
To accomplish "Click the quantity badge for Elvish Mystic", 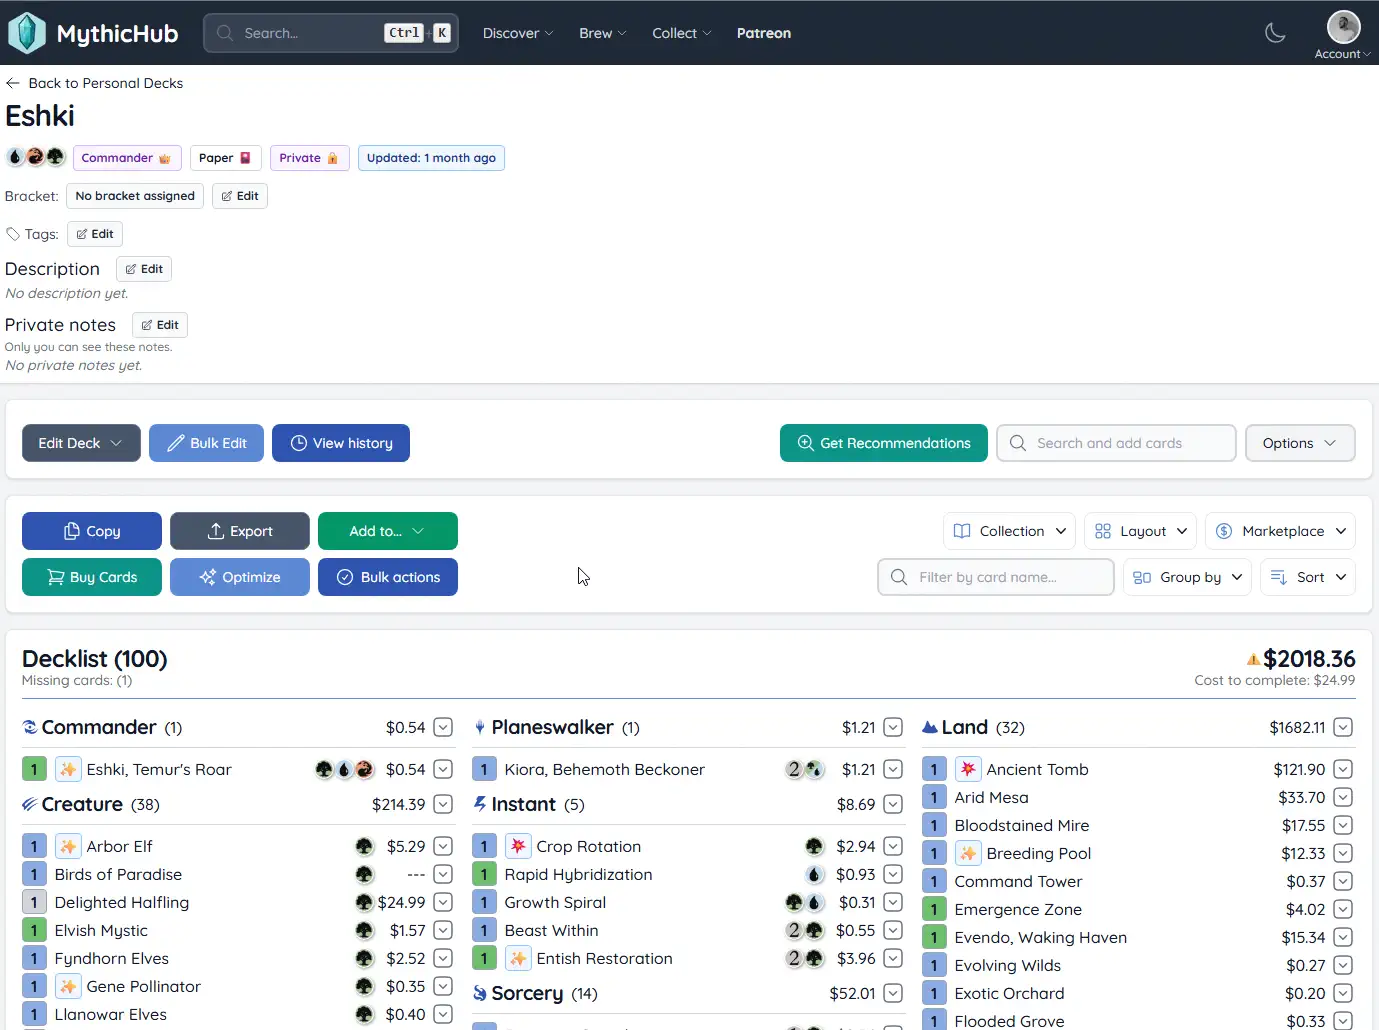I will point(34,930).
